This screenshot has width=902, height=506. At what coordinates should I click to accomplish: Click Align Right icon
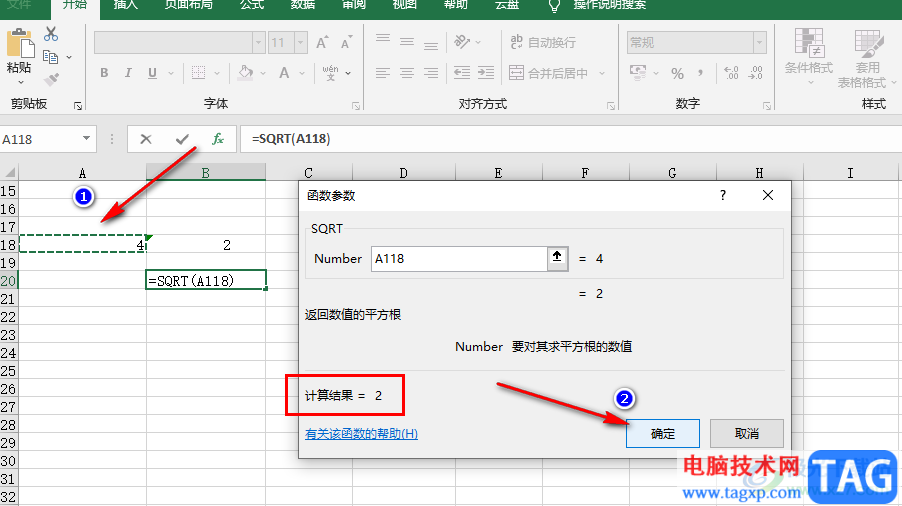pyautogui.click(x=430, y=73)
